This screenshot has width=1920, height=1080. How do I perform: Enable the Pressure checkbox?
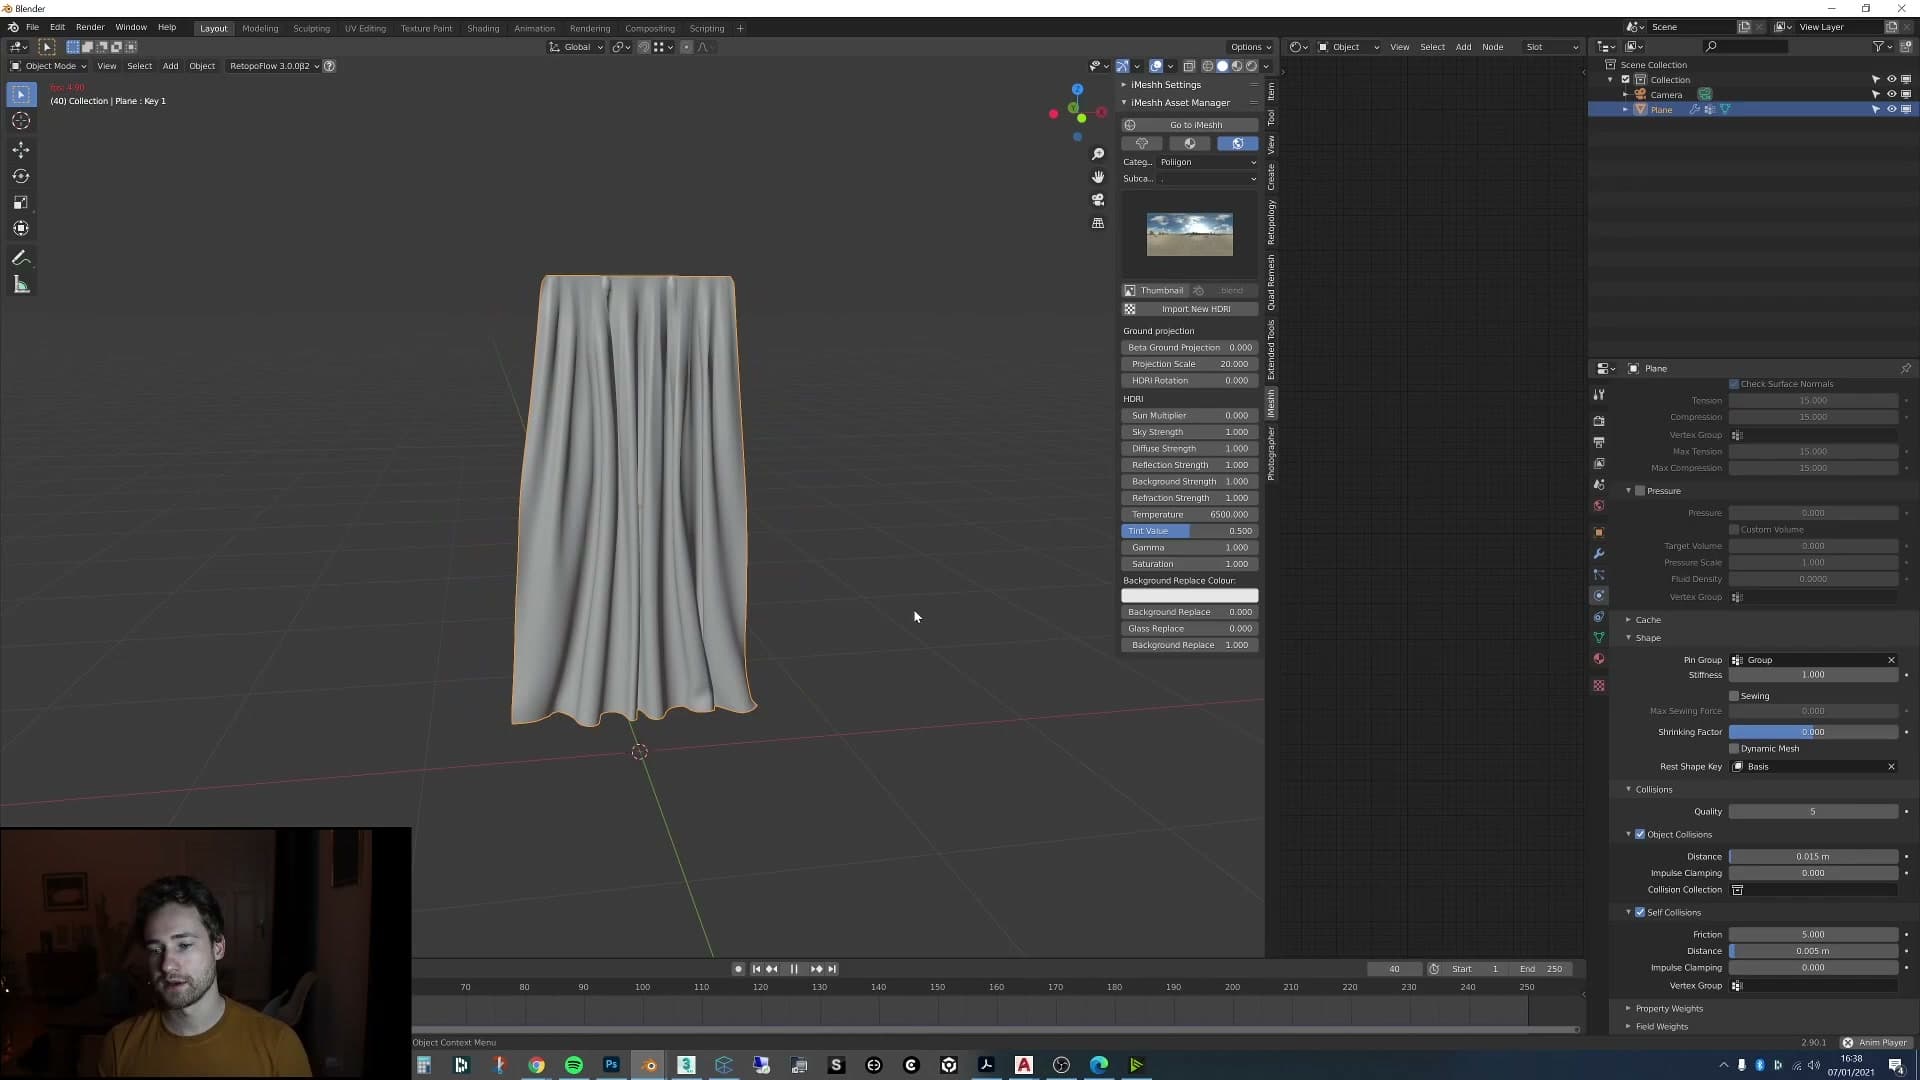pos(1640,491)
